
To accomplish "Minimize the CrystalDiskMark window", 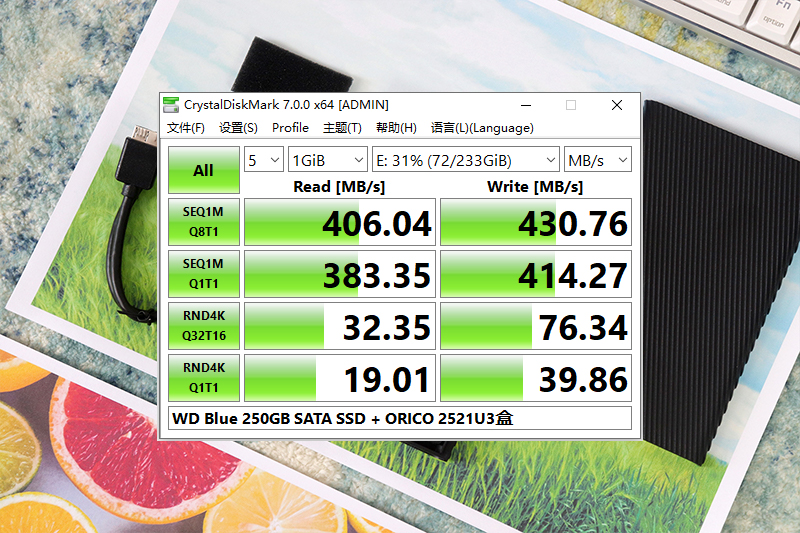I will 526,105.
